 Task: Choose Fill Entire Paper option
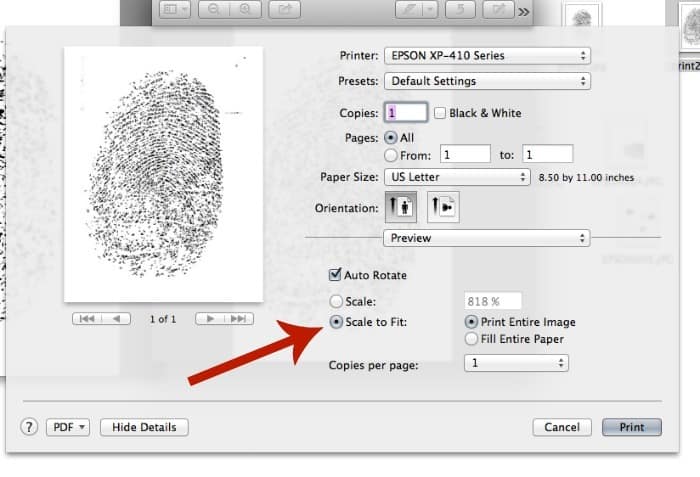(x=471, y=339)
